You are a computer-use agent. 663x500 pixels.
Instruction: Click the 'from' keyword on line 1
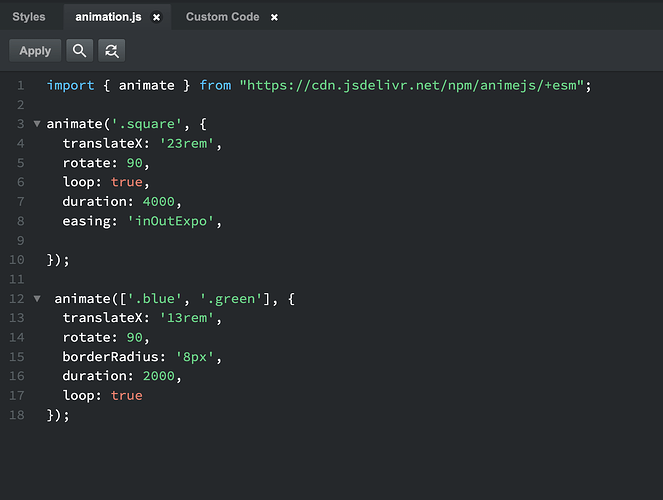[215, 85]
